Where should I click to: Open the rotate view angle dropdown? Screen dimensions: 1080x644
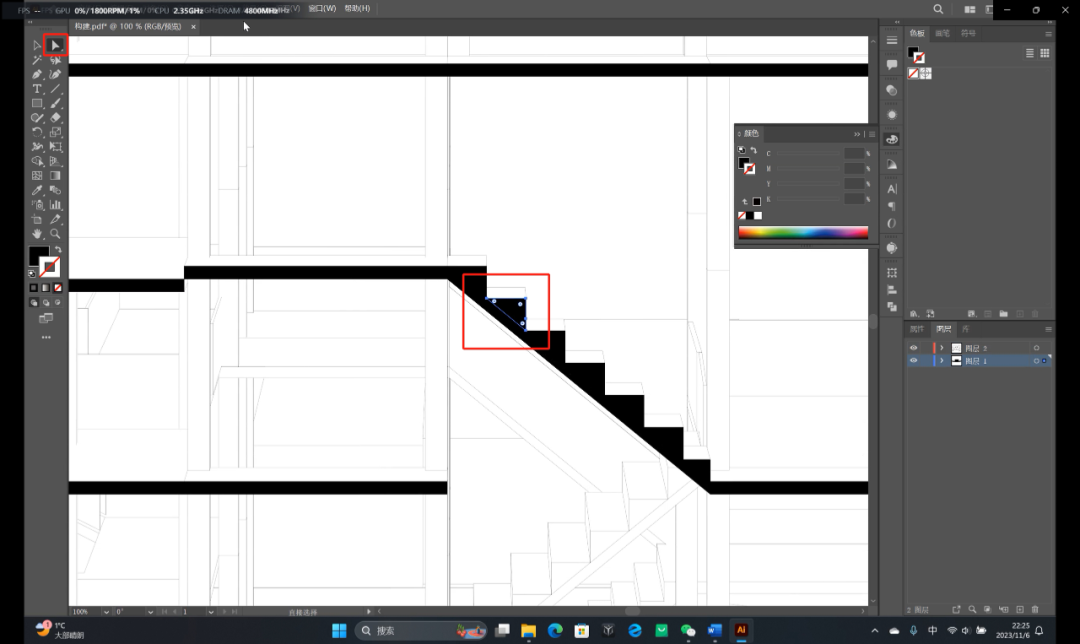point(150,612)
